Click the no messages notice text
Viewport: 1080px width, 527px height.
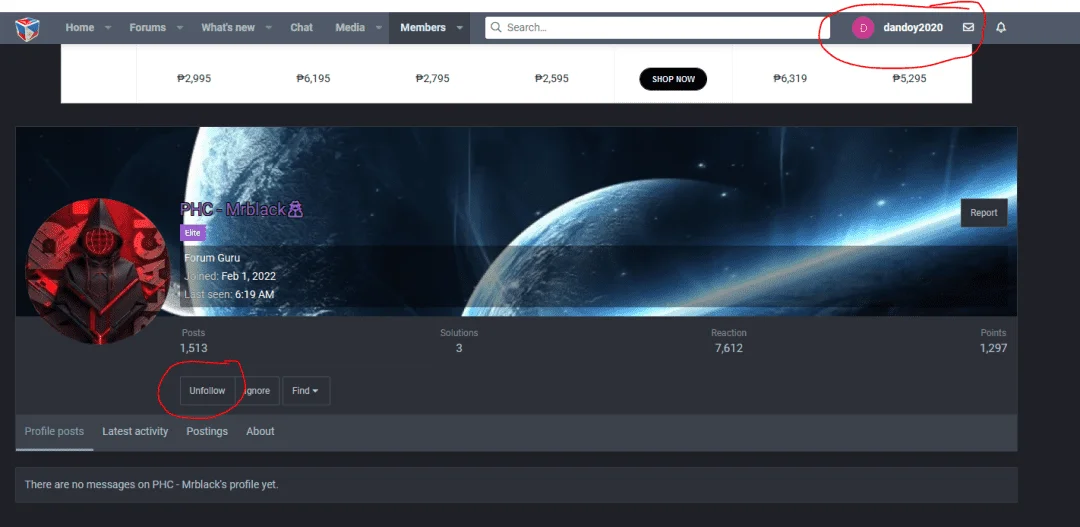(x=152, y=484)
